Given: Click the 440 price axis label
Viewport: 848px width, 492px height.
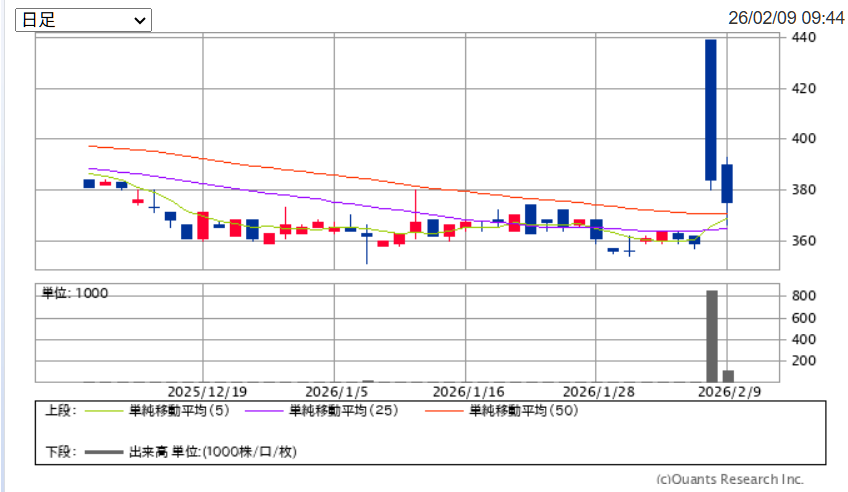Looking at the screenshot, I should point(804,38).
